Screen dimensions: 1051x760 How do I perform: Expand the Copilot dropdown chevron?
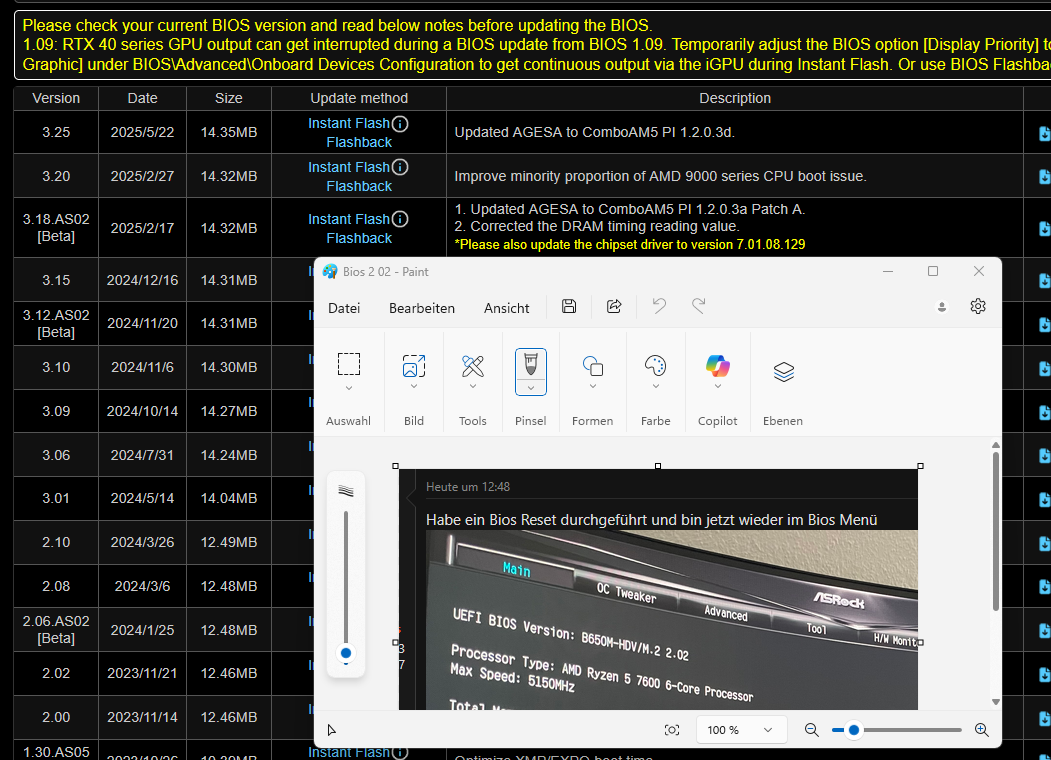point(717,386)
